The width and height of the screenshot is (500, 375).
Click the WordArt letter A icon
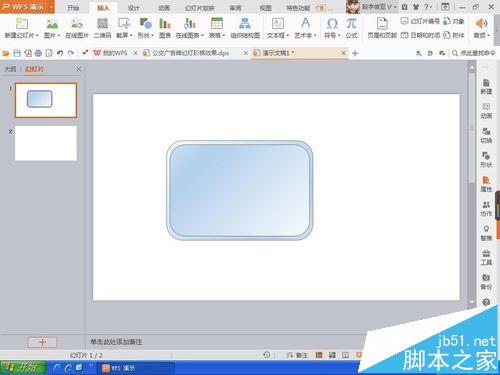[305, 23]
